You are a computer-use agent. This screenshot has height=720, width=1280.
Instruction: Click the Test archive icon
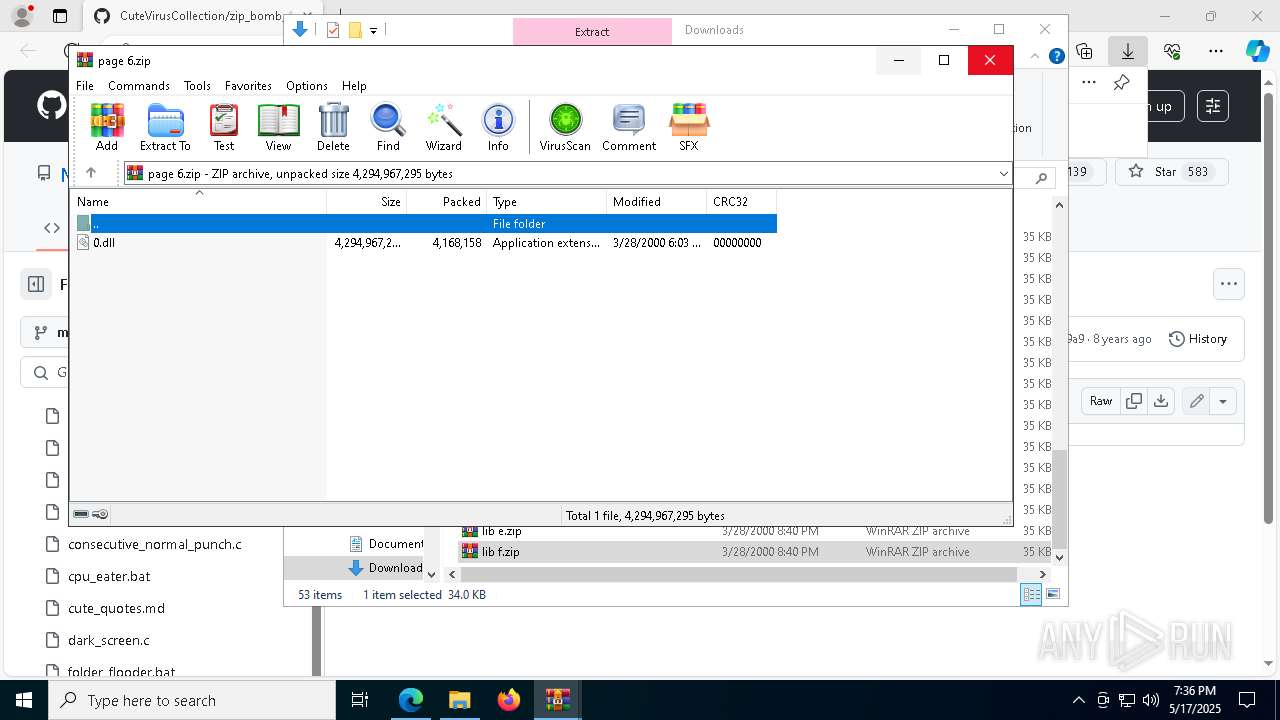tap(224, 127)
